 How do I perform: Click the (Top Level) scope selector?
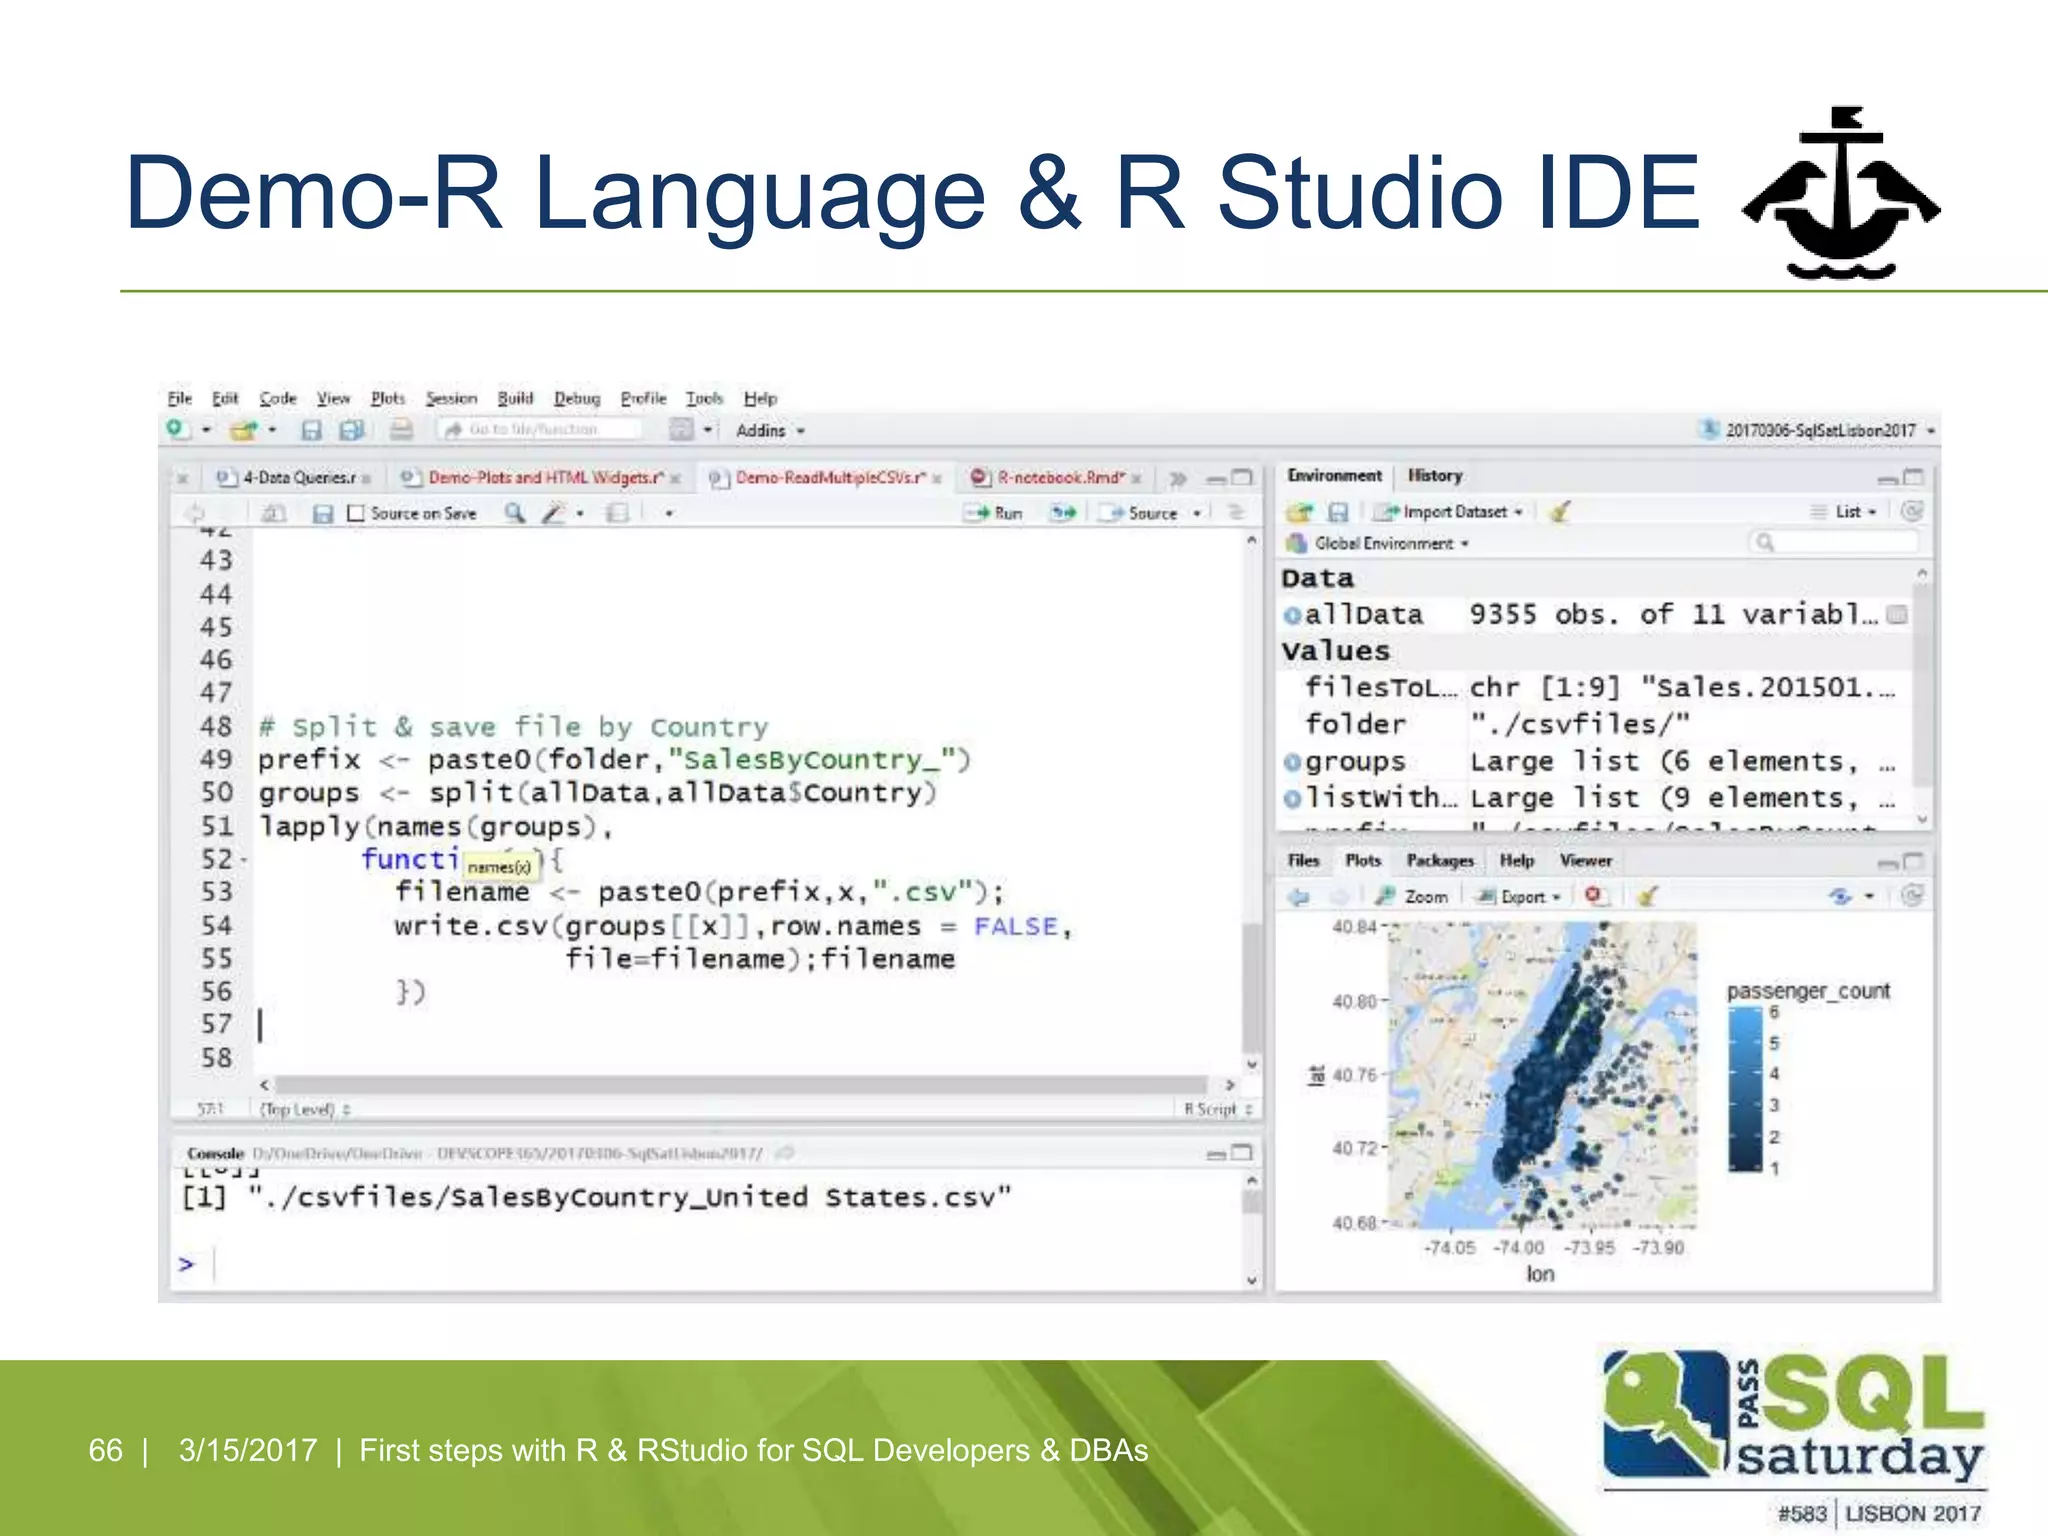pos(305,1109)
